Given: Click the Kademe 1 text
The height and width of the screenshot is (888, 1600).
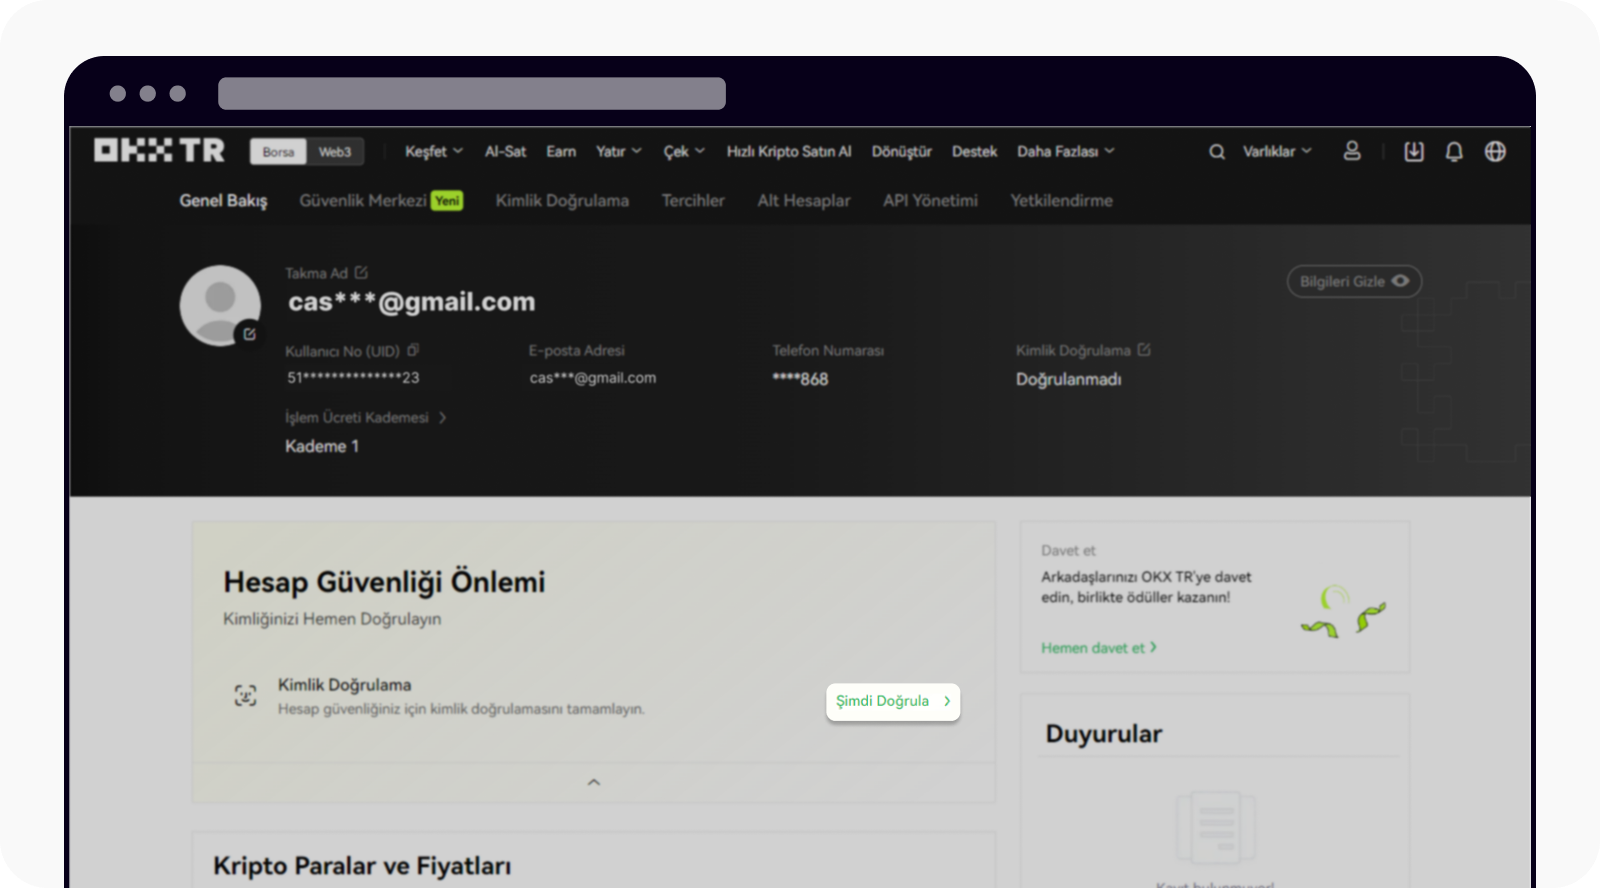Looking at the screenshot, I should pyautogui.click(x=322, y=446).
